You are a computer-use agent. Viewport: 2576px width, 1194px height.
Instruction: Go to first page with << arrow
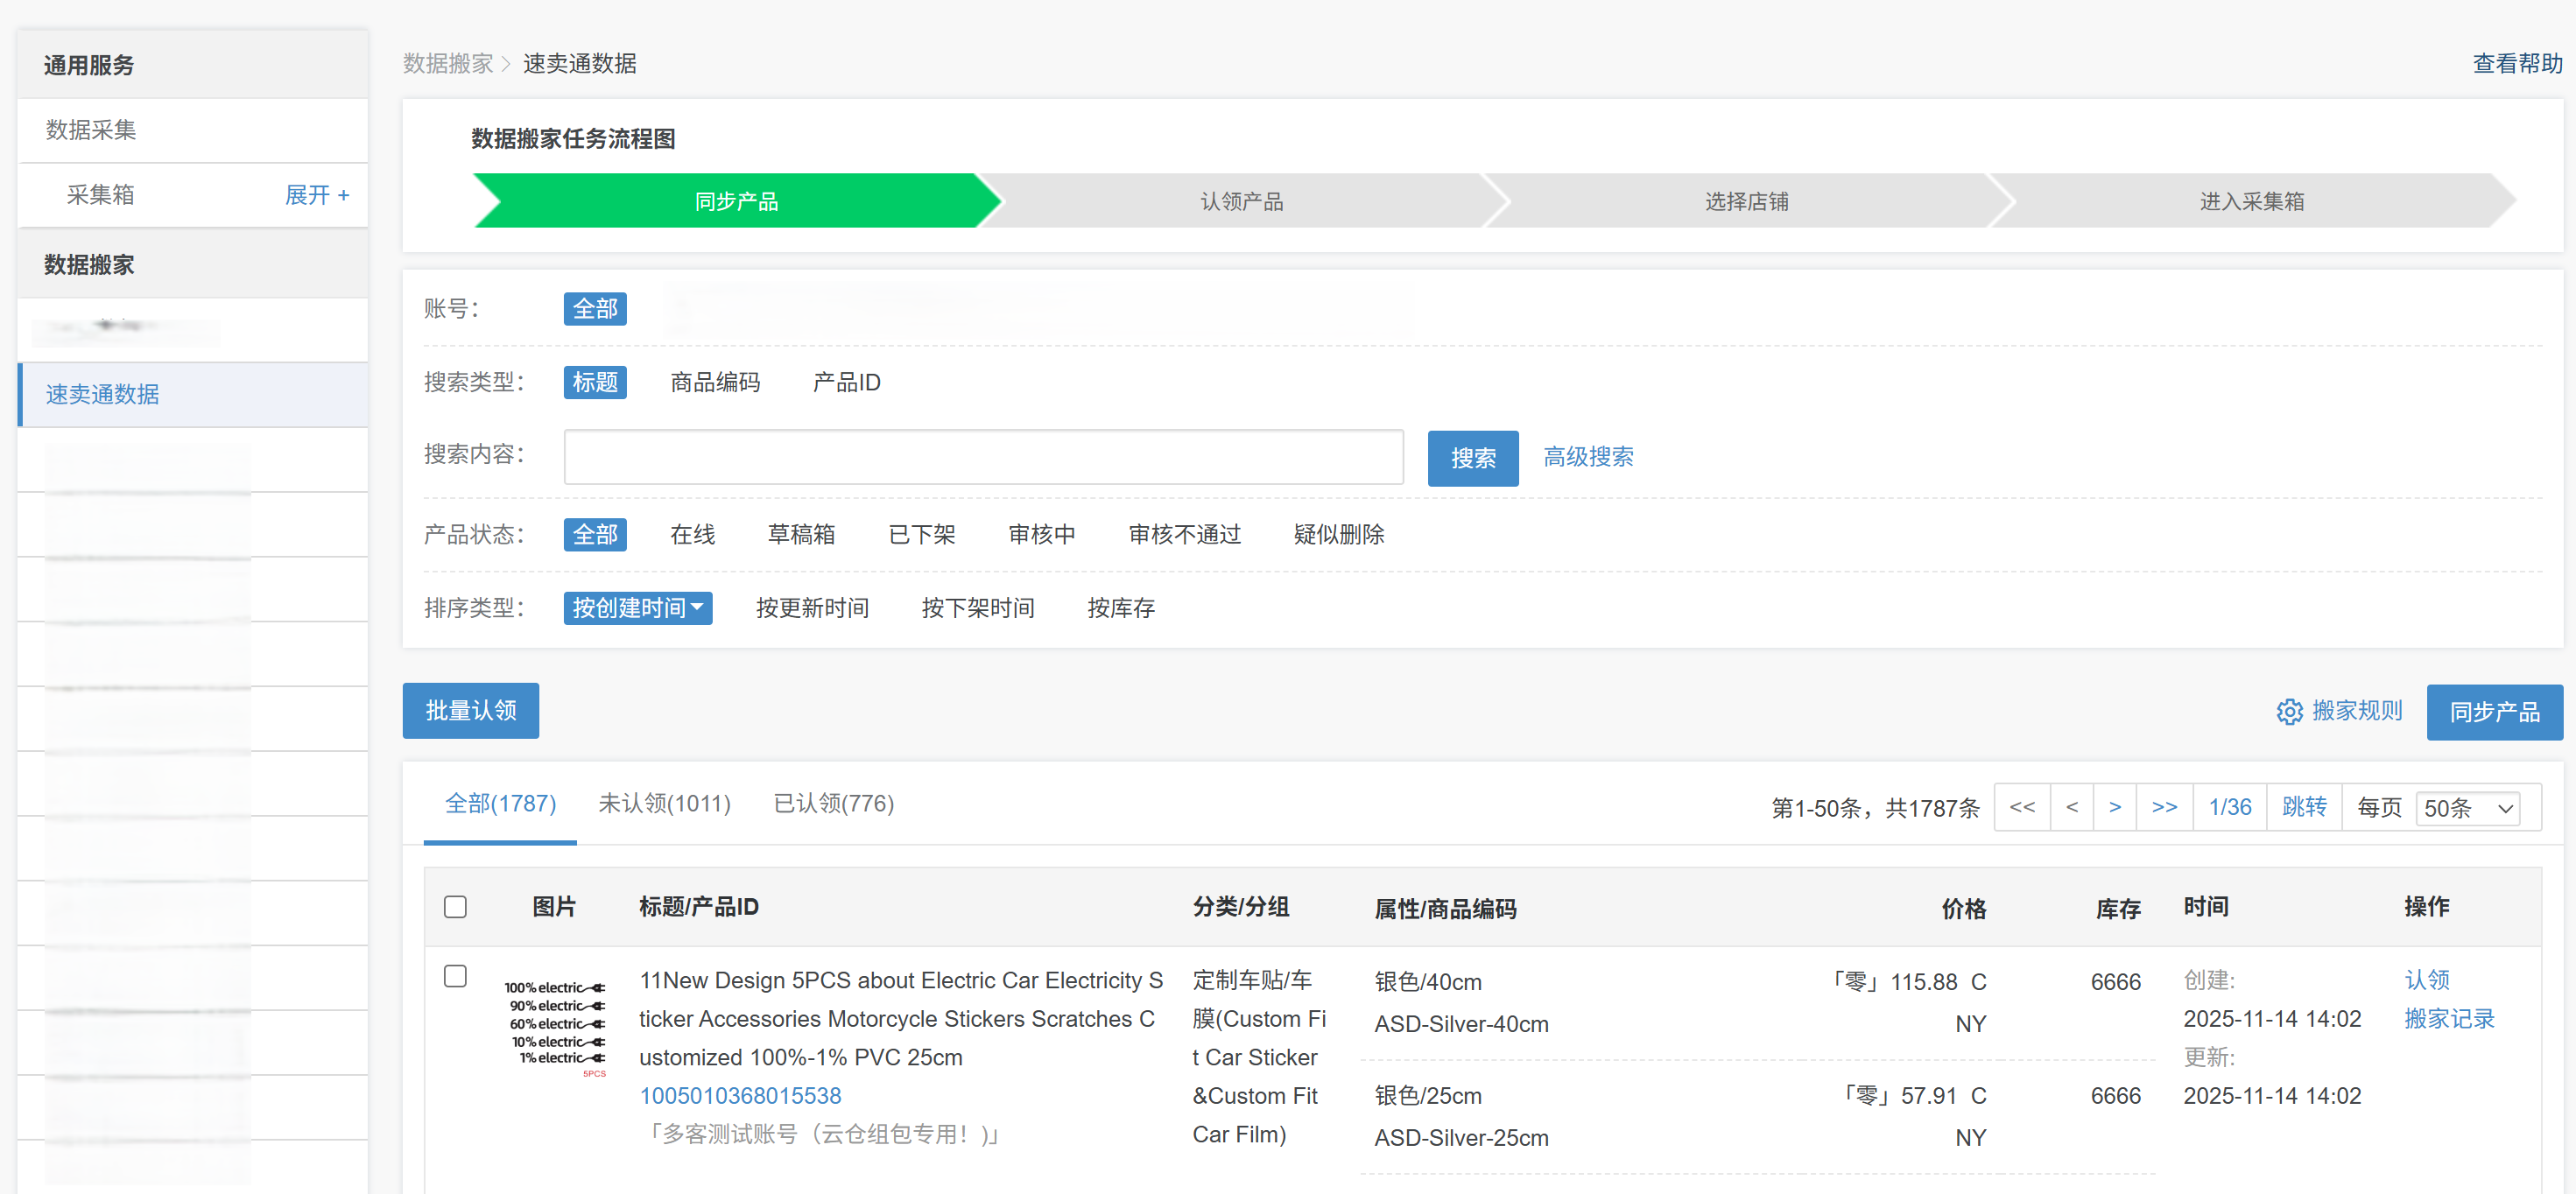(x=2021, y=807)
